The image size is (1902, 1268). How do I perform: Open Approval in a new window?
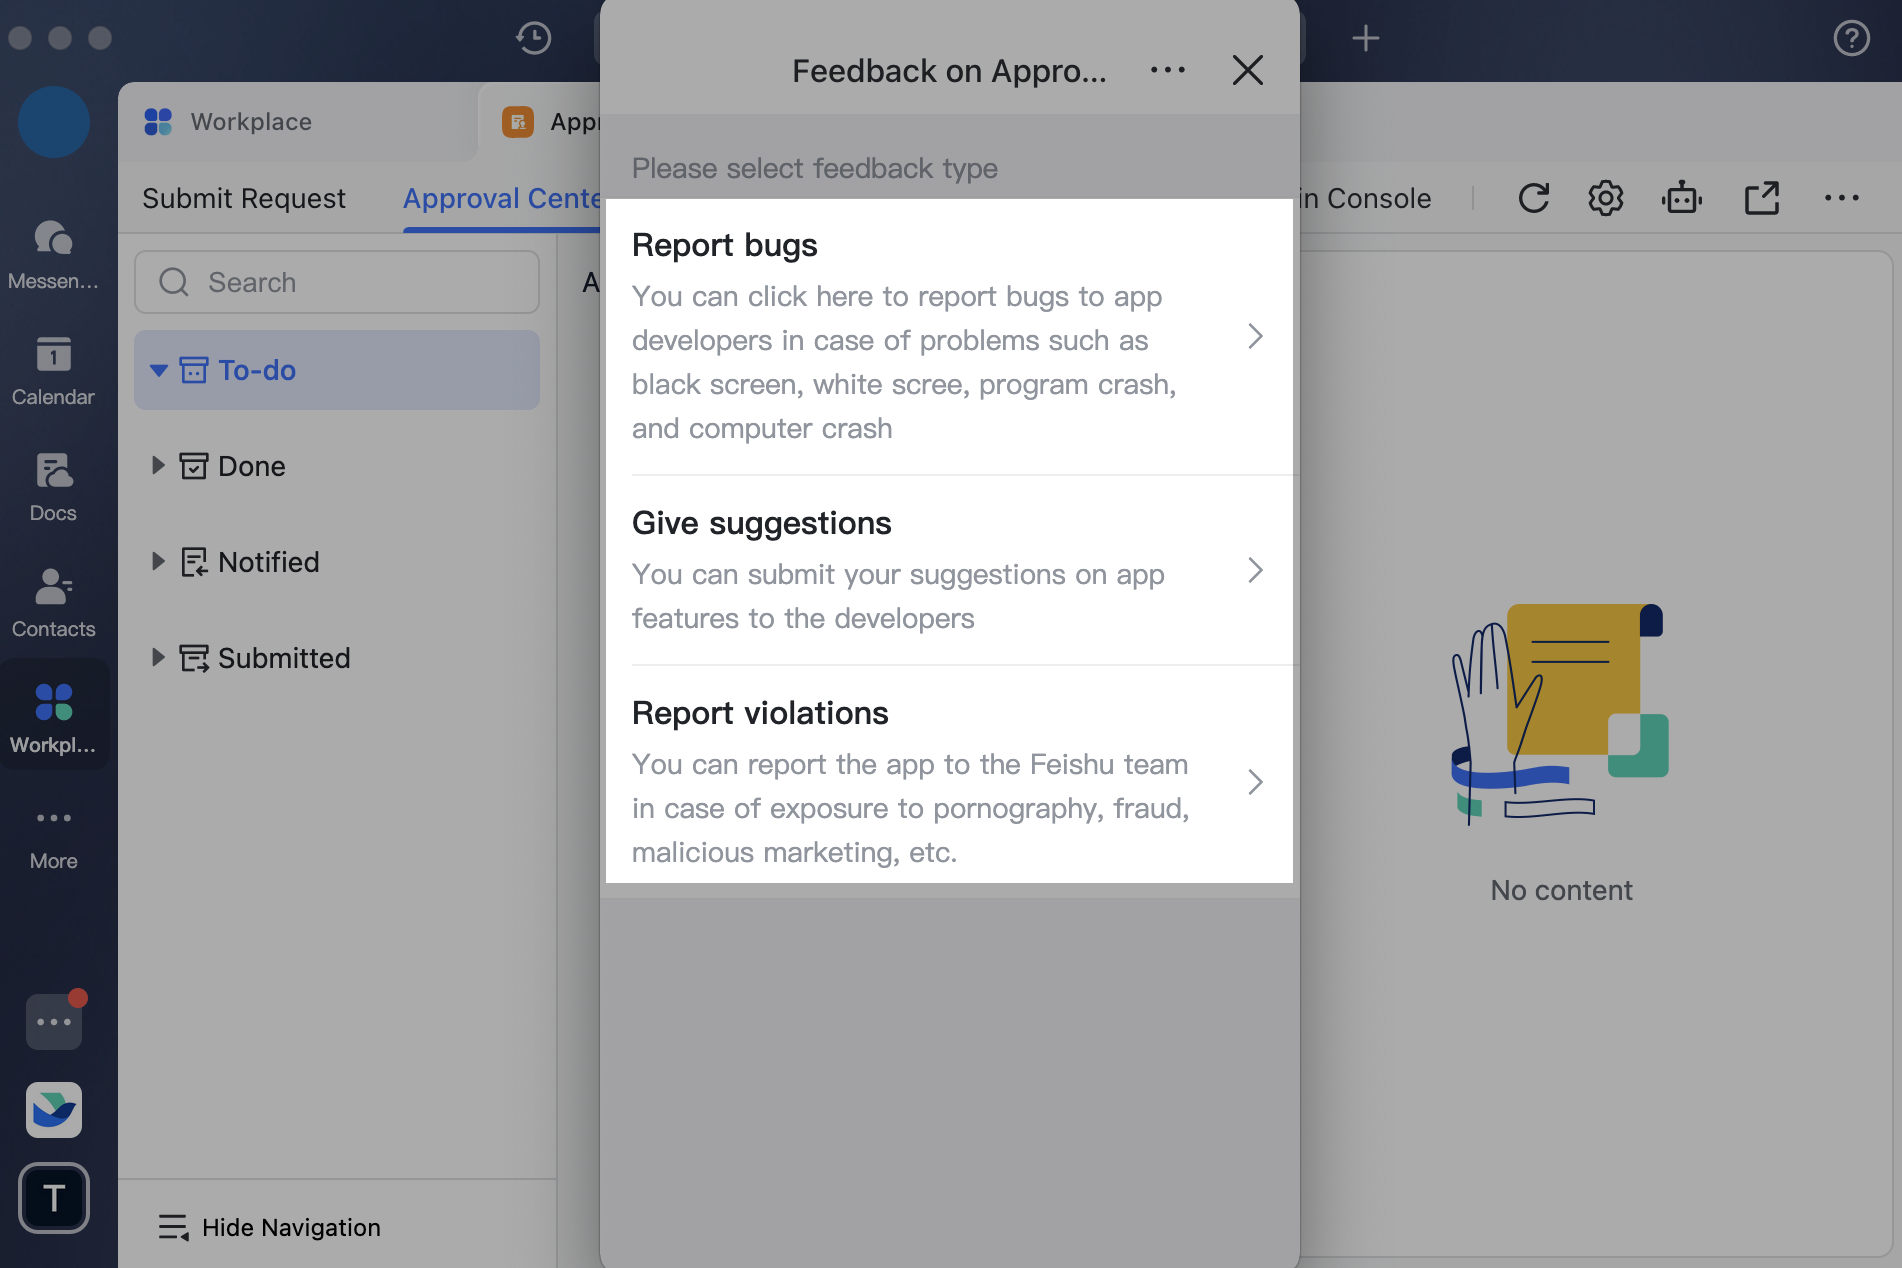coord(1762,198)
